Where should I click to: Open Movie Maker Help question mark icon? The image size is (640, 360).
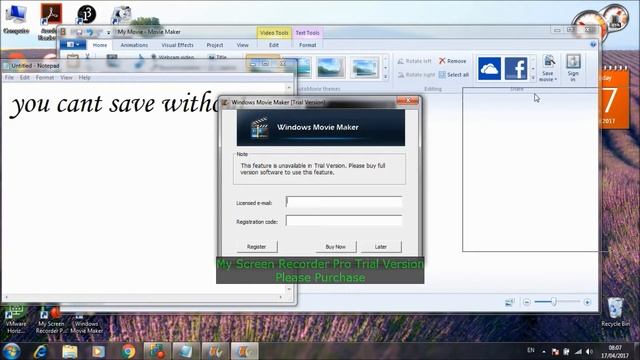(593, 44)
